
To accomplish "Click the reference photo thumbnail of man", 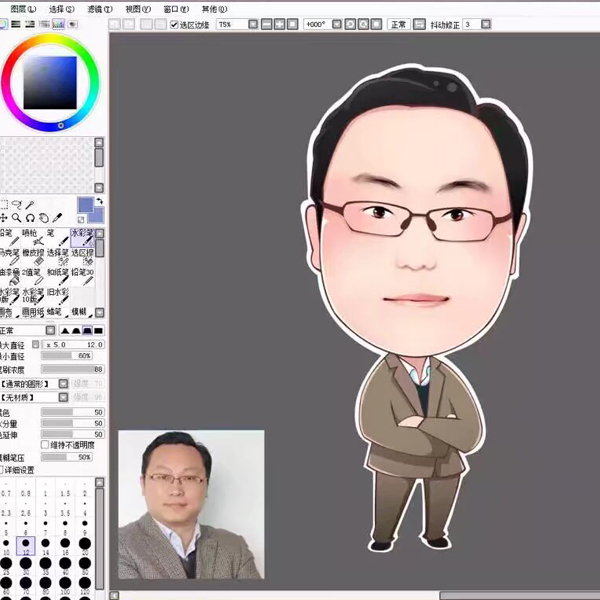I will click(191, 504).
